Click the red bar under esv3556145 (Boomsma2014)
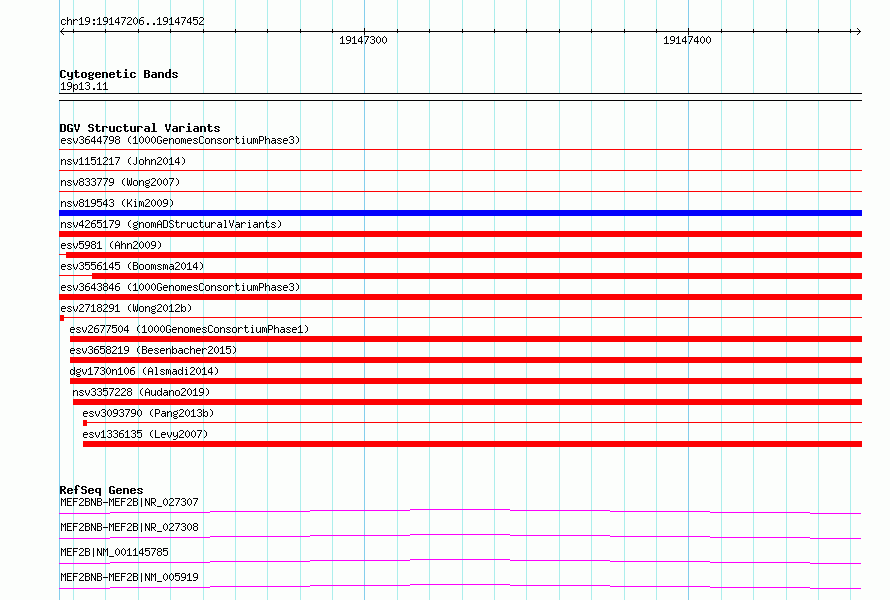 477,276
